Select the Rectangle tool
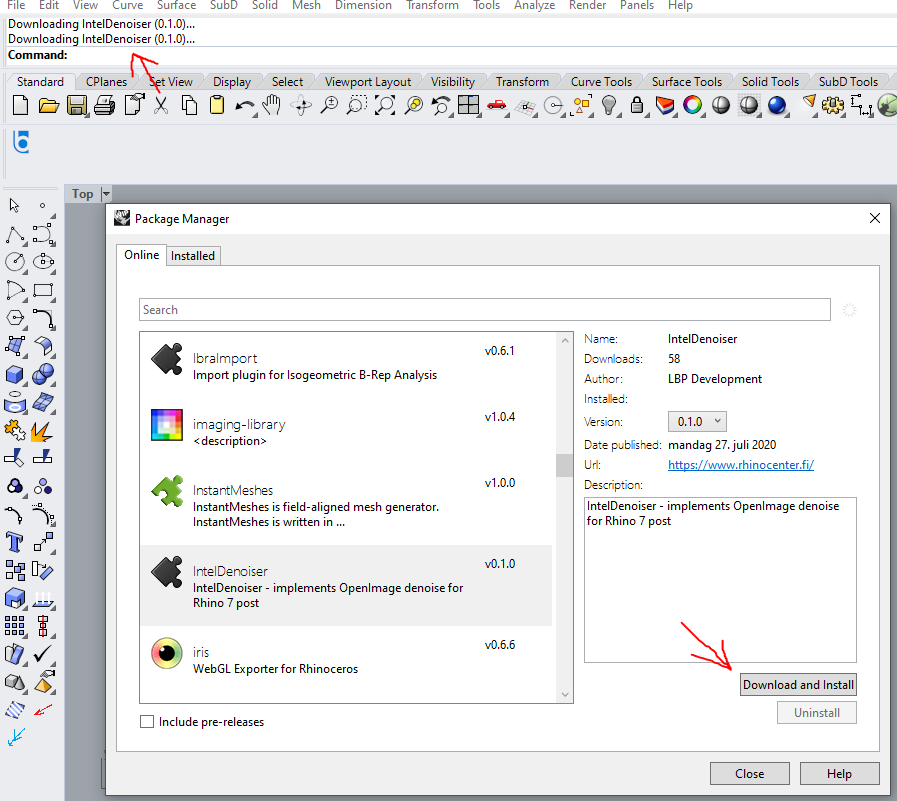This screenshot has width=897, height=801. click(x=43, y=290)
